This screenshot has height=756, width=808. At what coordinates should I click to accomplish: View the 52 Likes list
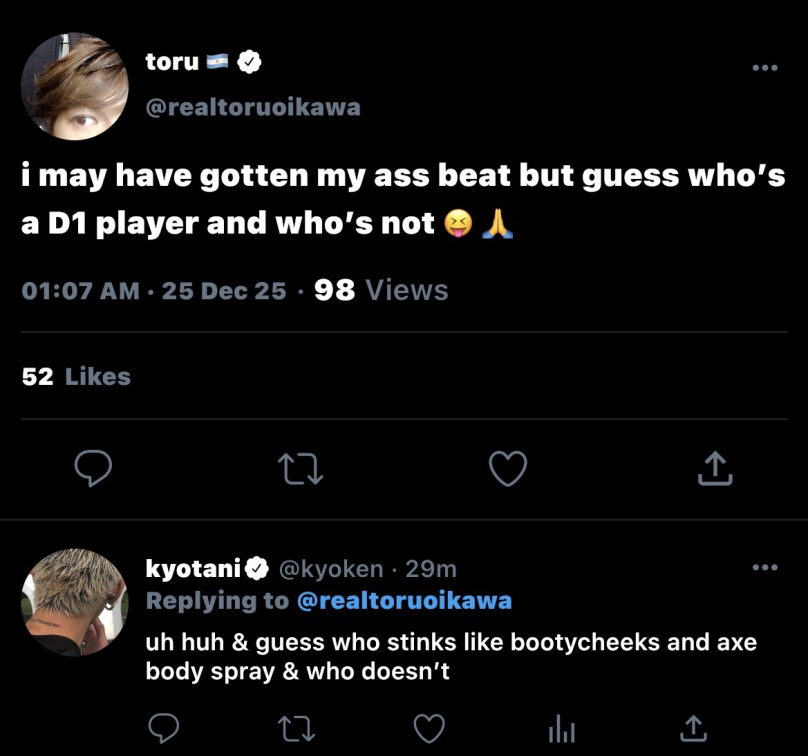(x=76, y=377)
